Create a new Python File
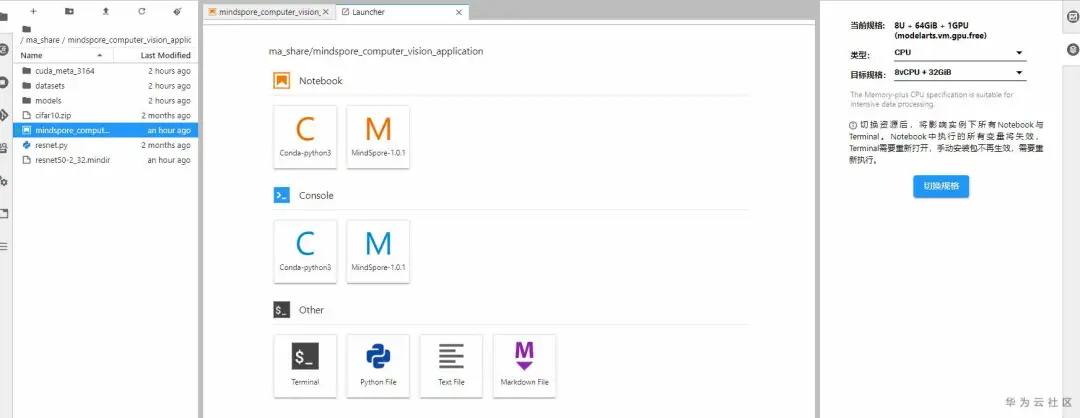 click(x=378, y=365)
